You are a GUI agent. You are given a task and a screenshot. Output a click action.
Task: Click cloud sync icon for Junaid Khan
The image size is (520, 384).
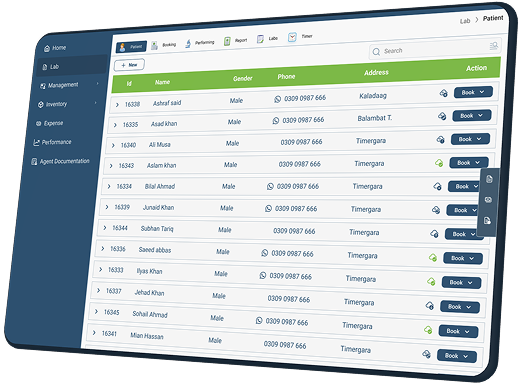click(436, 210)
